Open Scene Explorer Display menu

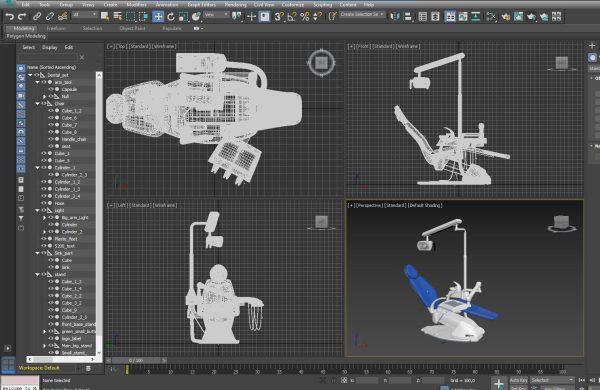pyautogui.click(x=49, y=47)
